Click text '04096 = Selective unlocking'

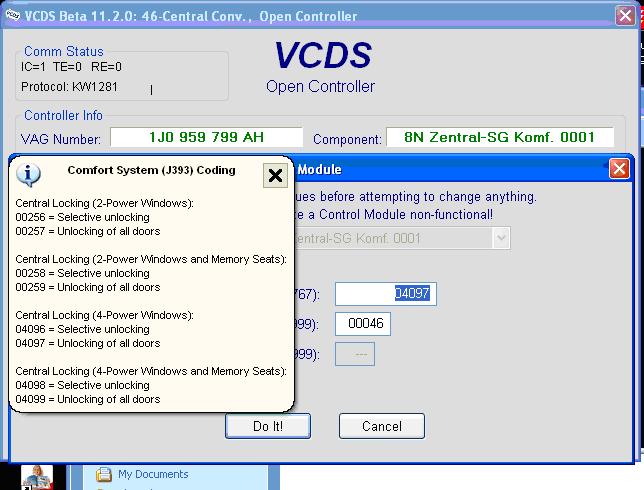[x=83, y=329]
